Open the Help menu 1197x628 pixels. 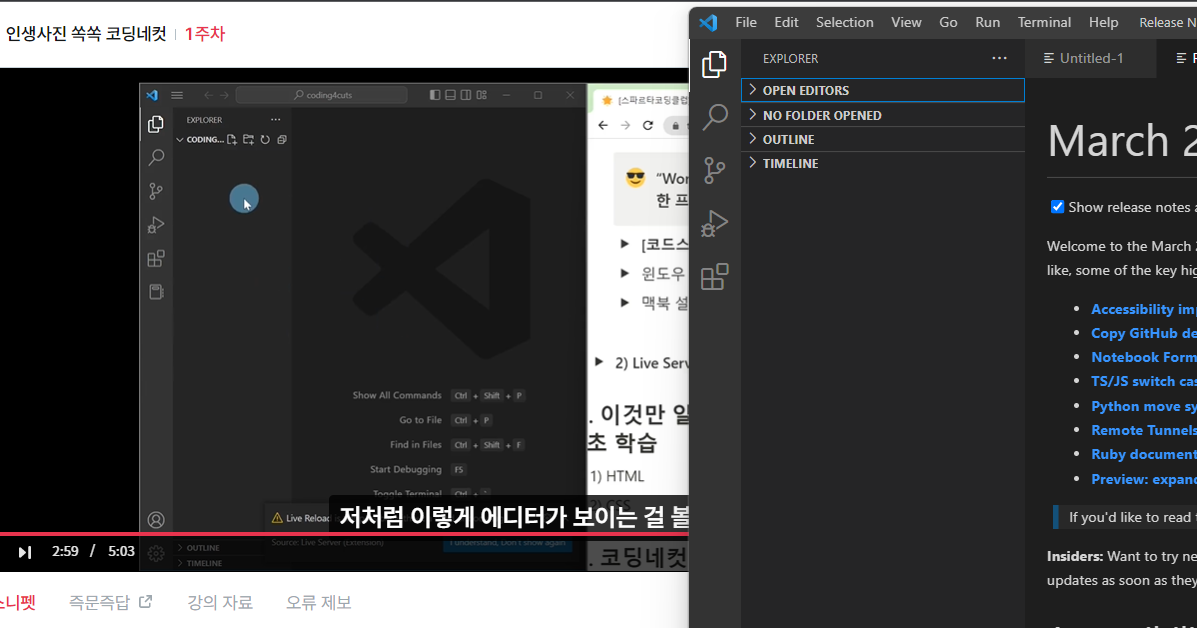point(1103,22)
